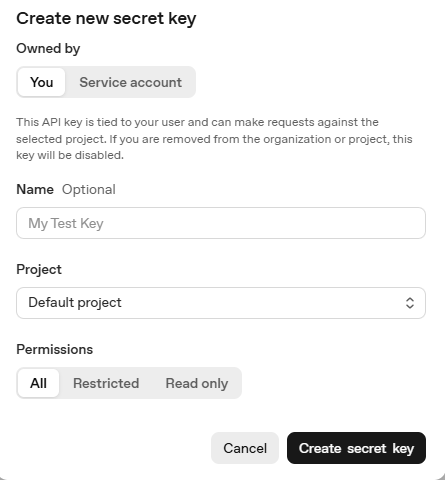The image size is (445, 480).
Task: Click the "Optional" hint next to Name
Action: click(x=89, y=189)
